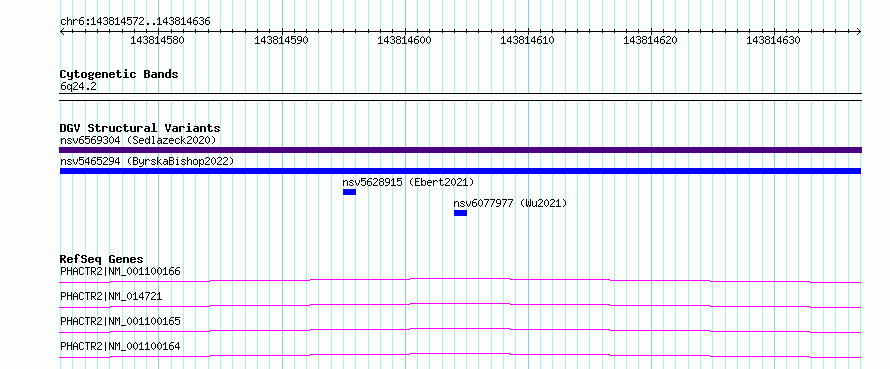Click ruler position label 143814580
Viewport: 890px width, 369px height.
(x=157, y=40)
